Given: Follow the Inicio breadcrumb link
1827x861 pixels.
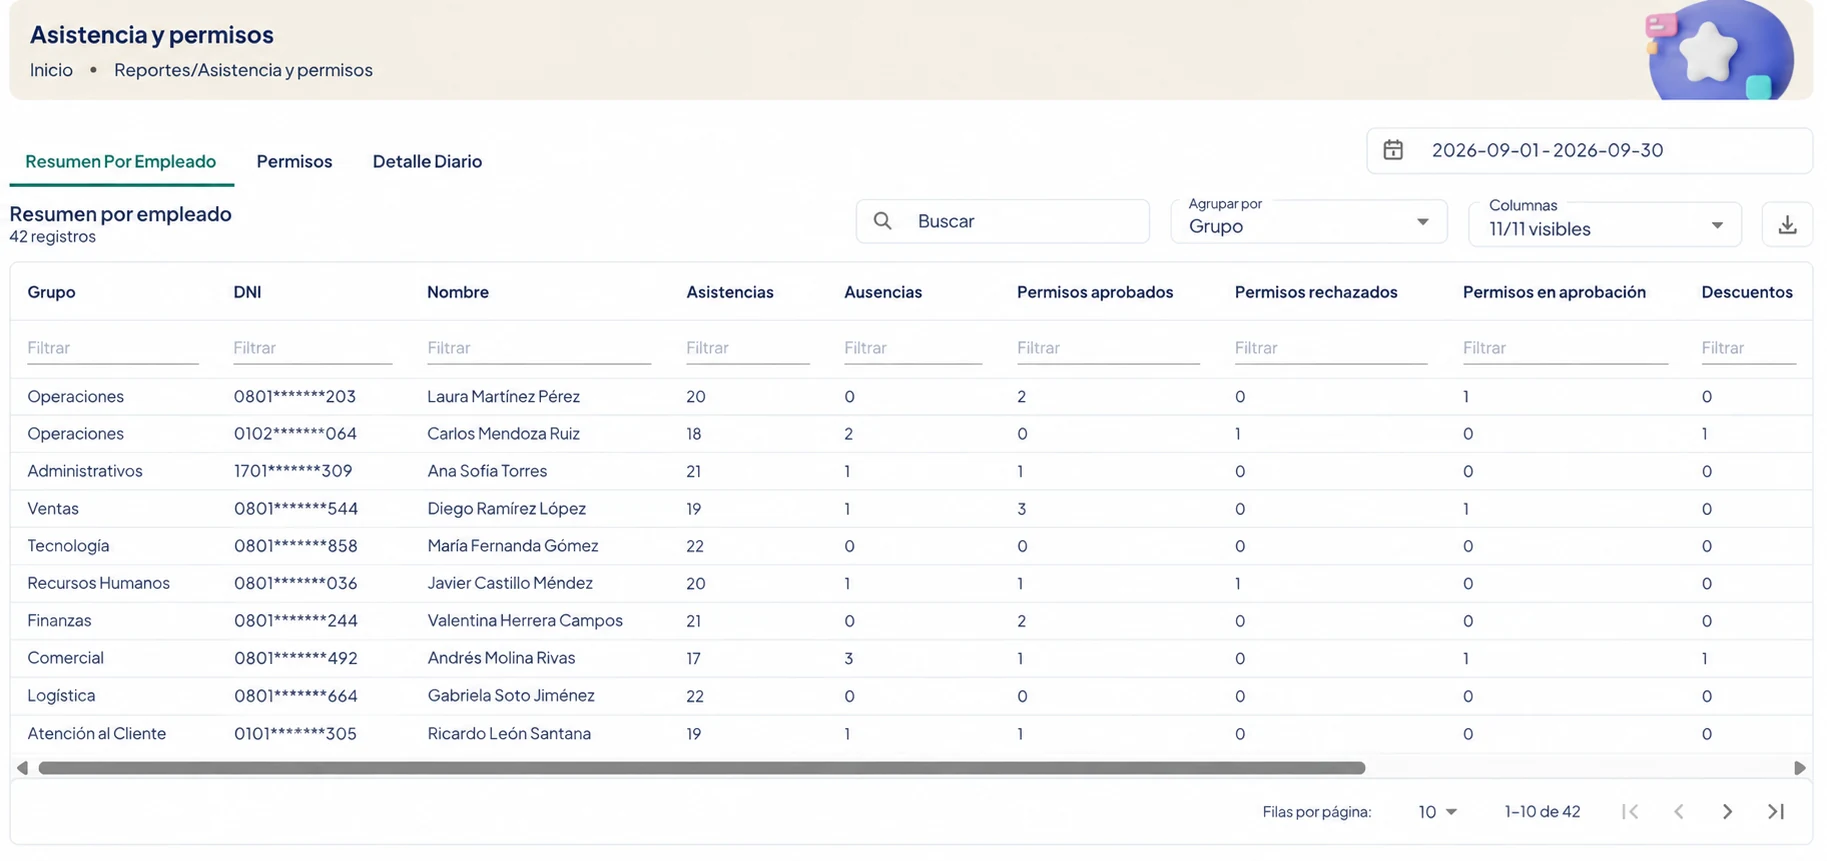Looking at the screenshot, I should [51, 70].
